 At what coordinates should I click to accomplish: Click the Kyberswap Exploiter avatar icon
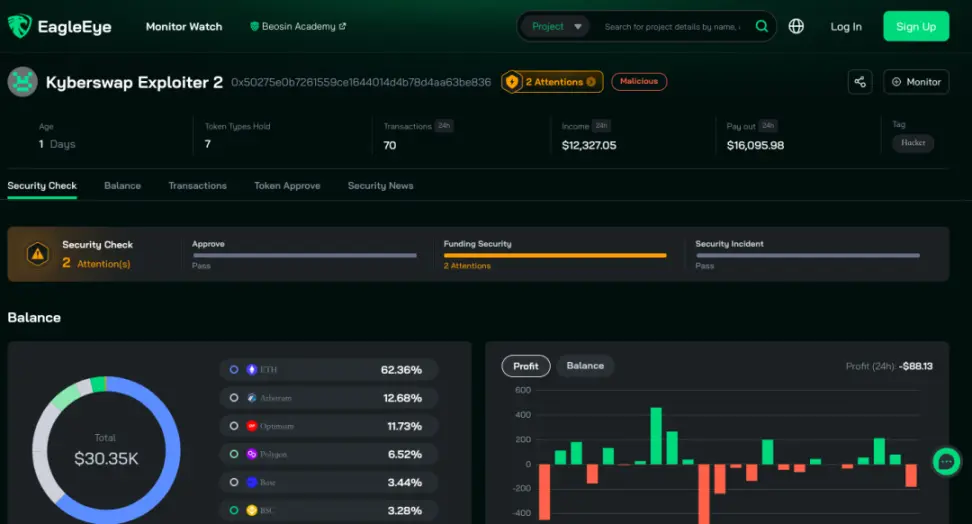click(23, 82)
